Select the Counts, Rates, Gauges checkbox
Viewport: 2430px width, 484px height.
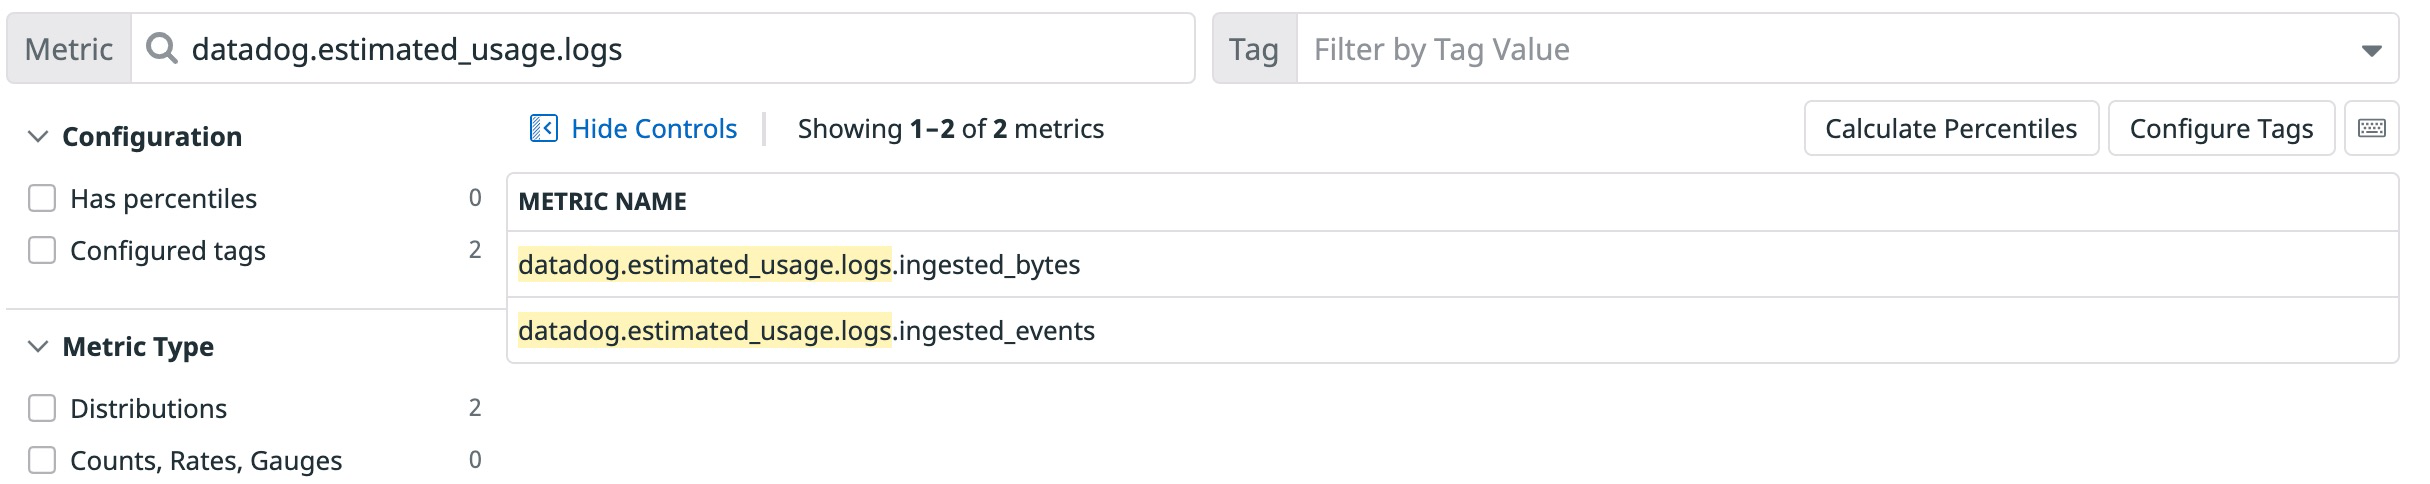[42, 460]
